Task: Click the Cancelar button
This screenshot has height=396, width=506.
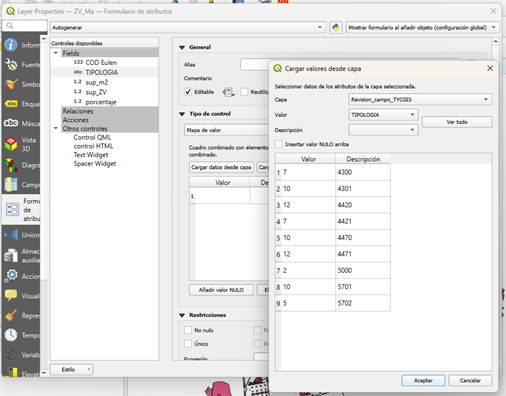Action: 470,380
